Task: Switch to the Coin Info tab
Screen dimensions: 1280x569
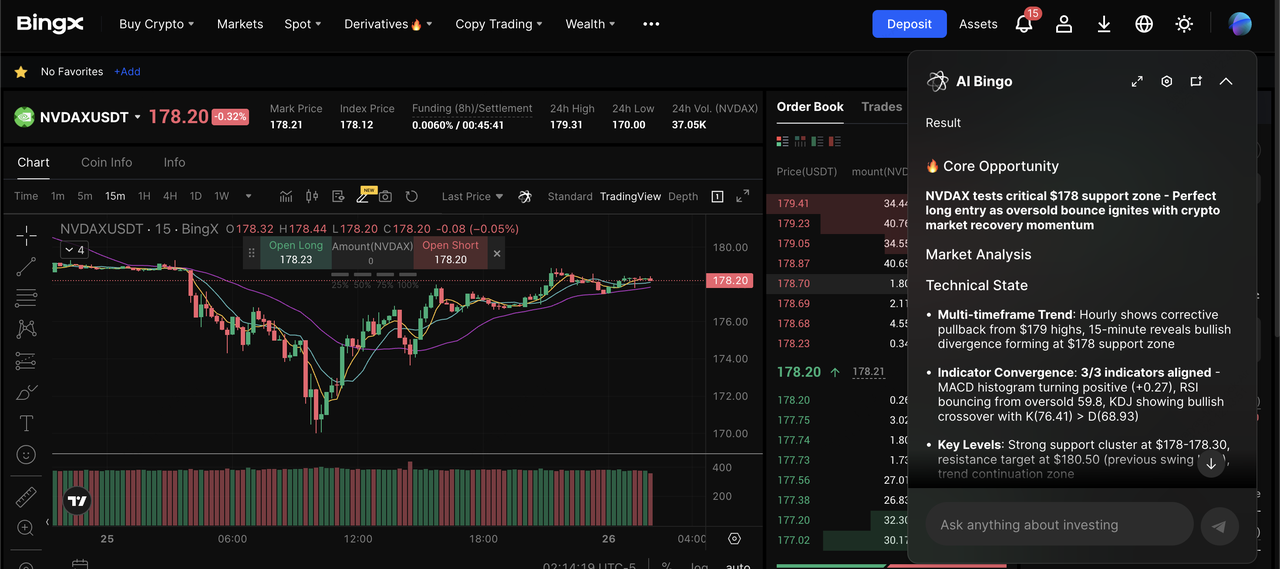Action: [x=106, y=162]
